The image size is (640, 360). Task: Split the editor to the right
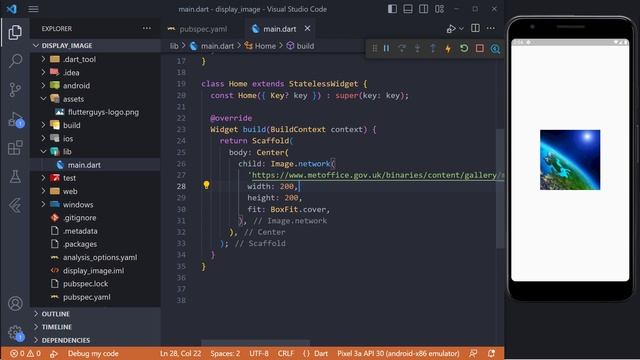click(475, 28)
